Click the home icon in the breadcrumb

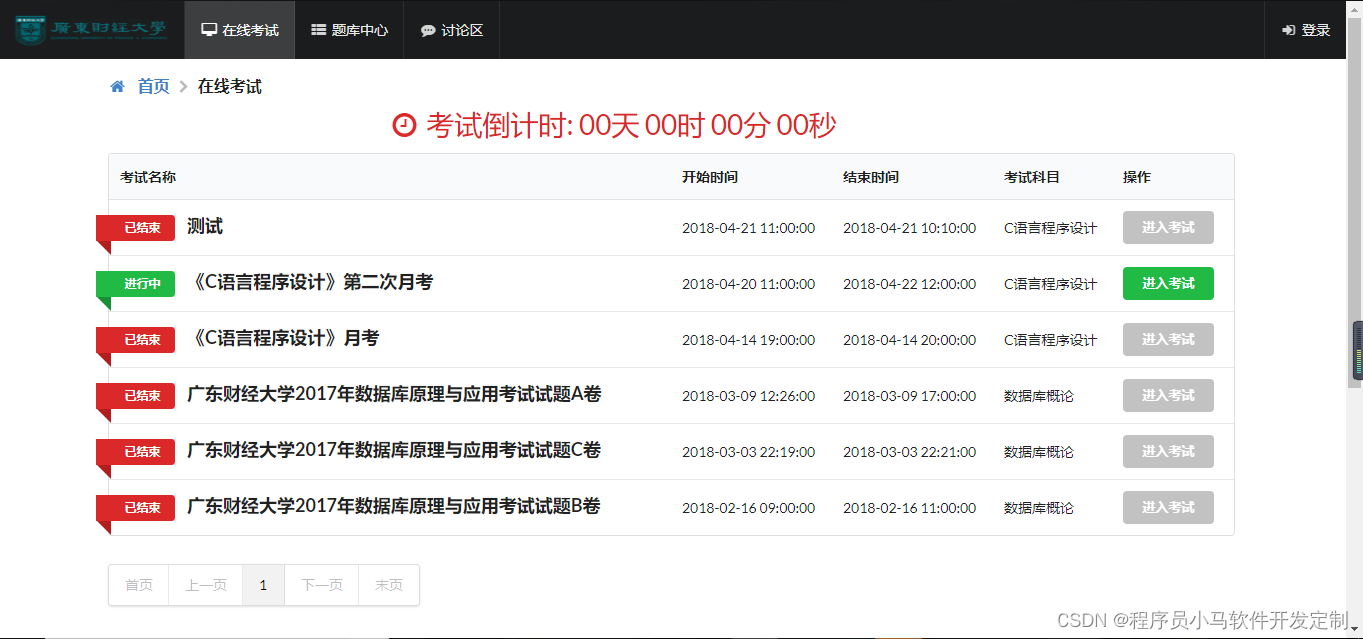coord(117,86)
